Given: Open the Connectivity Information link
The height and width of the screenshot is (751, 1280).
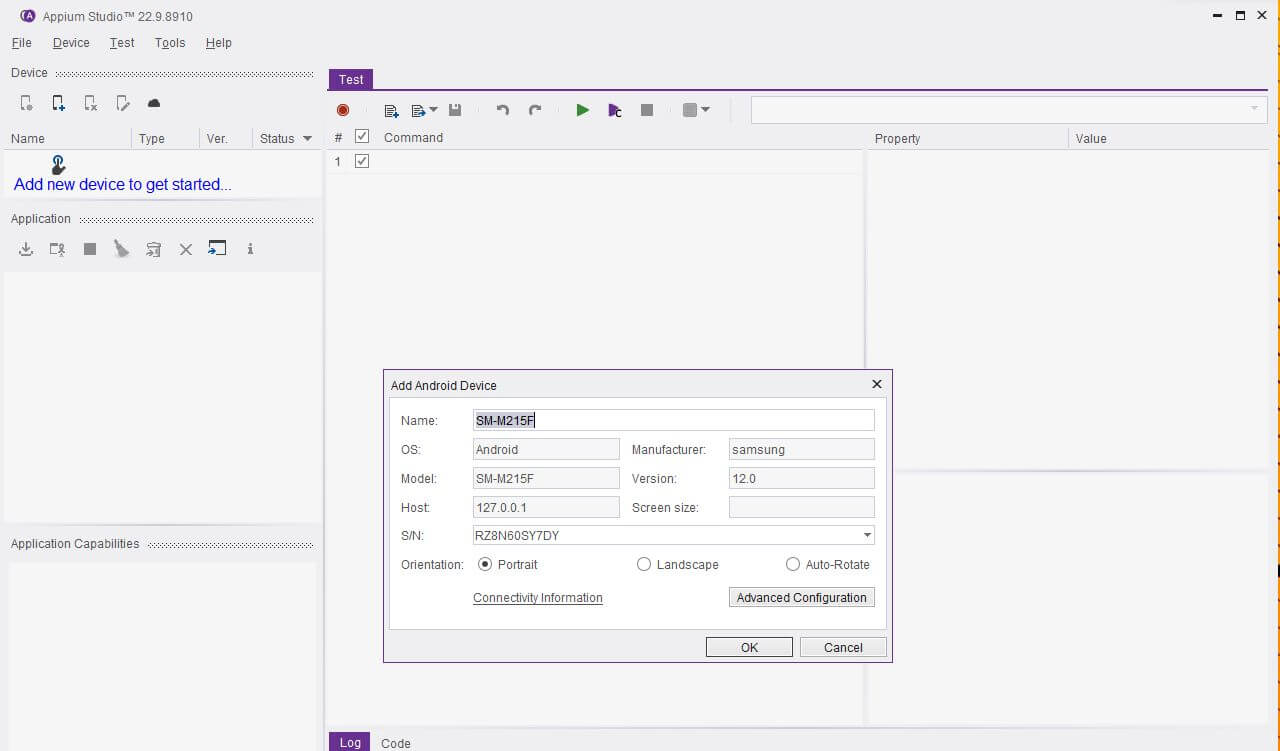Looking at the screenshot, I should (537, 598).
